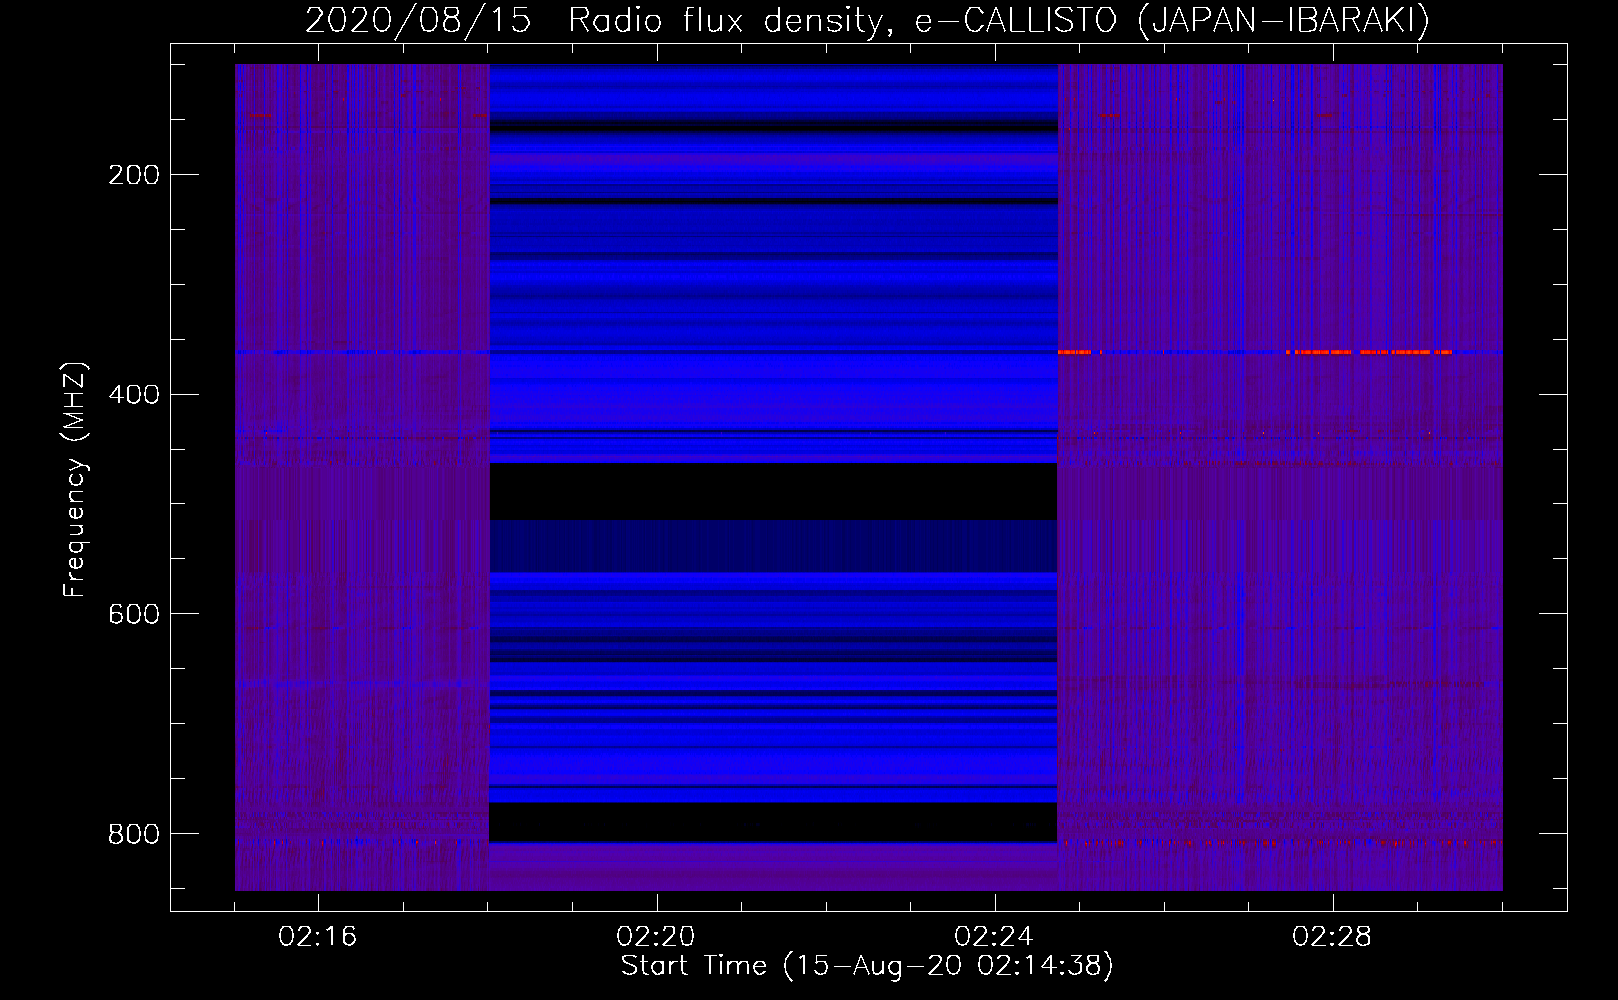Click the bright red emission streak near 360 MHz
The height and width of the screenshot is (1000, 1618).
pyautogui.click(x=1368, y=352)
